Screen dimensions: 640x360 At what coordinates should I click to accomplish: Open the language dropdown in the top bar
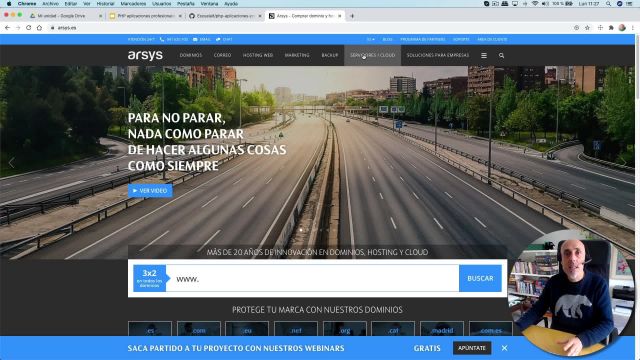(370, 40)
